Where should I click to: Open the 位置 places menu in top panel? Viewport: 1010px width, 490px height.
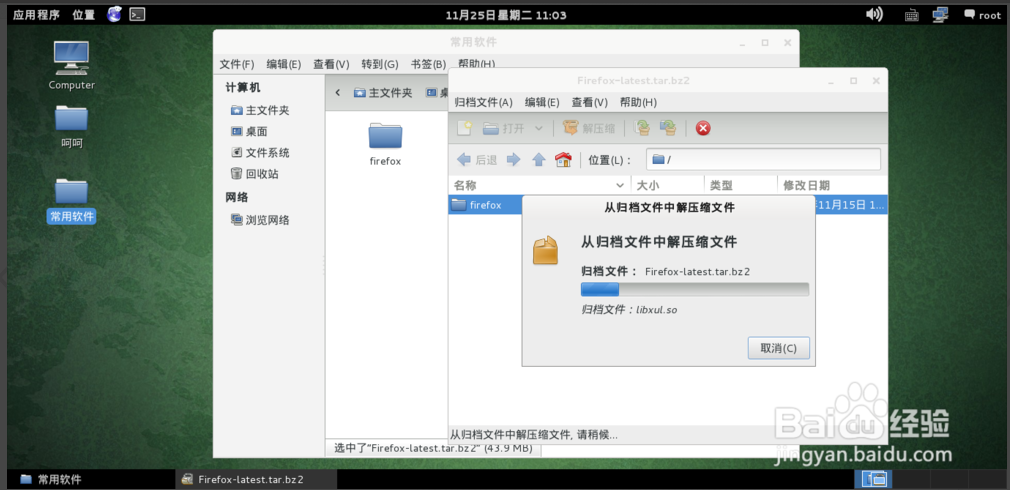click(x=84, y=15)
